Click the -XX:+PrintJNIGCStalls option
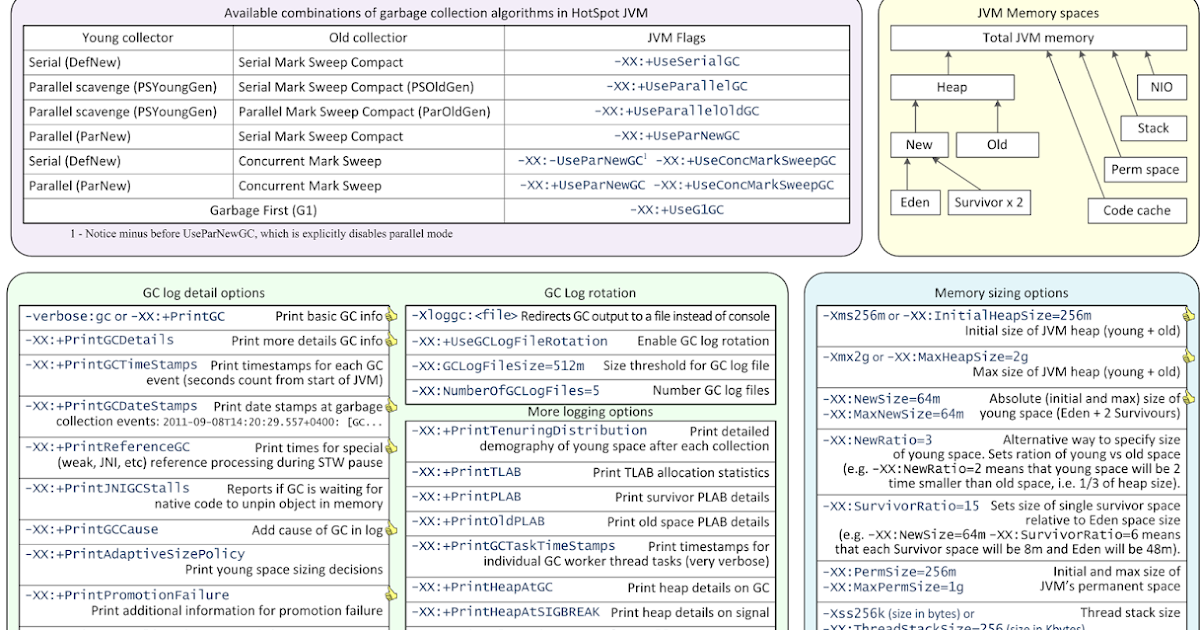 107,488
